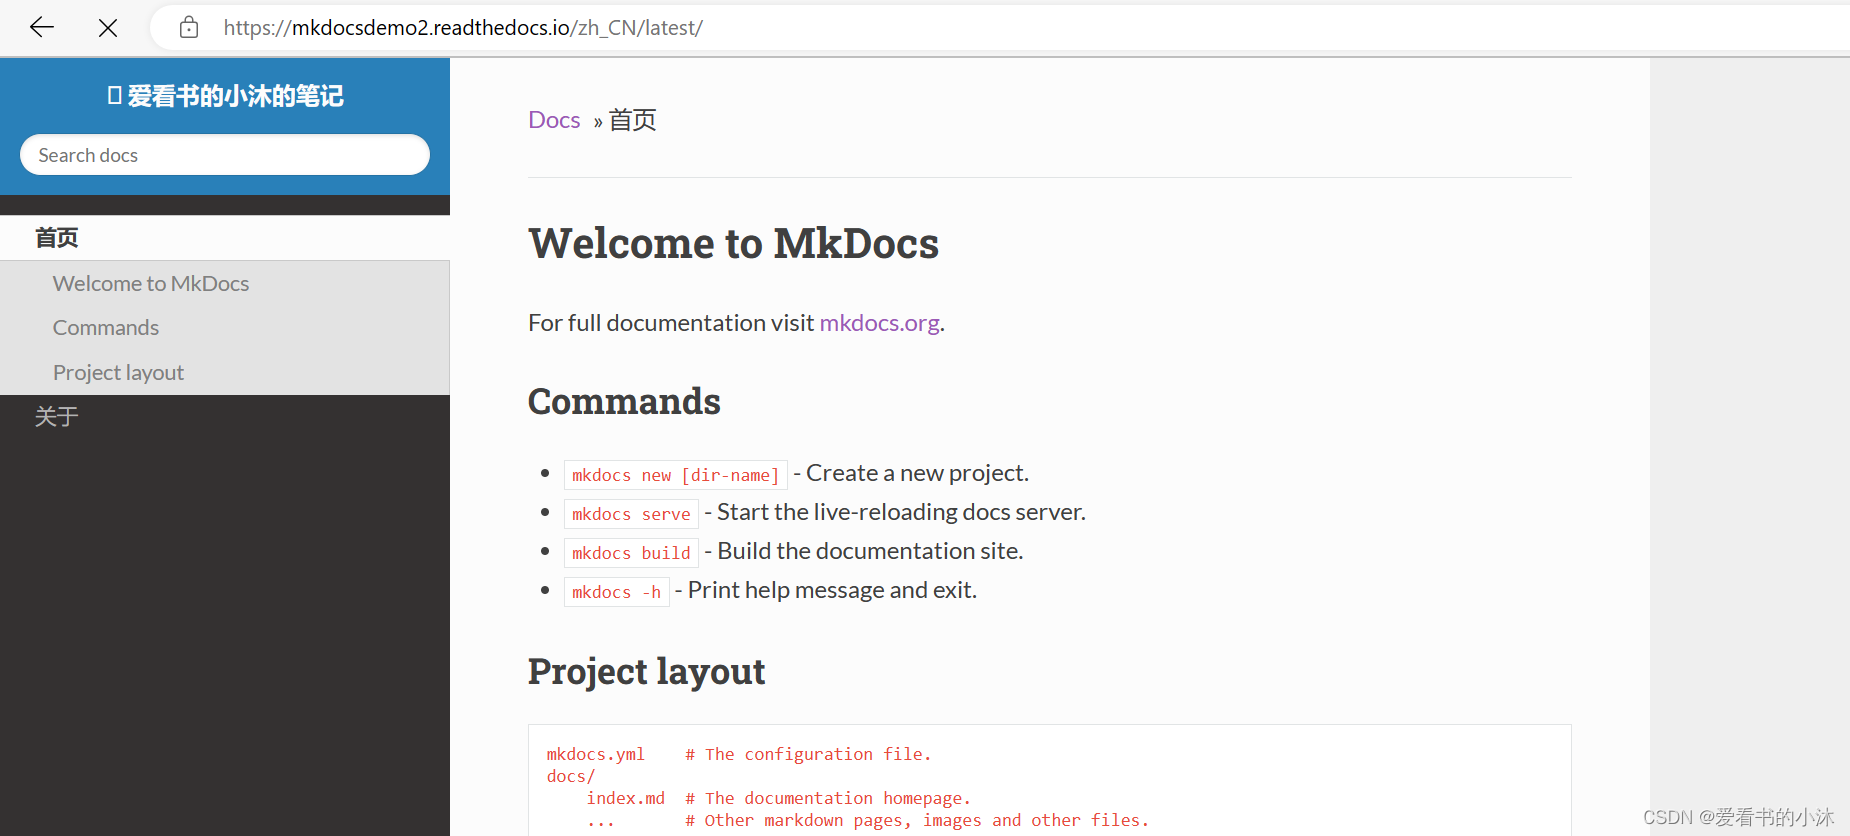Screen dimensions: 1850x836
Task: Click 'index.md' in the code block
Action: (x=626, y=798)
